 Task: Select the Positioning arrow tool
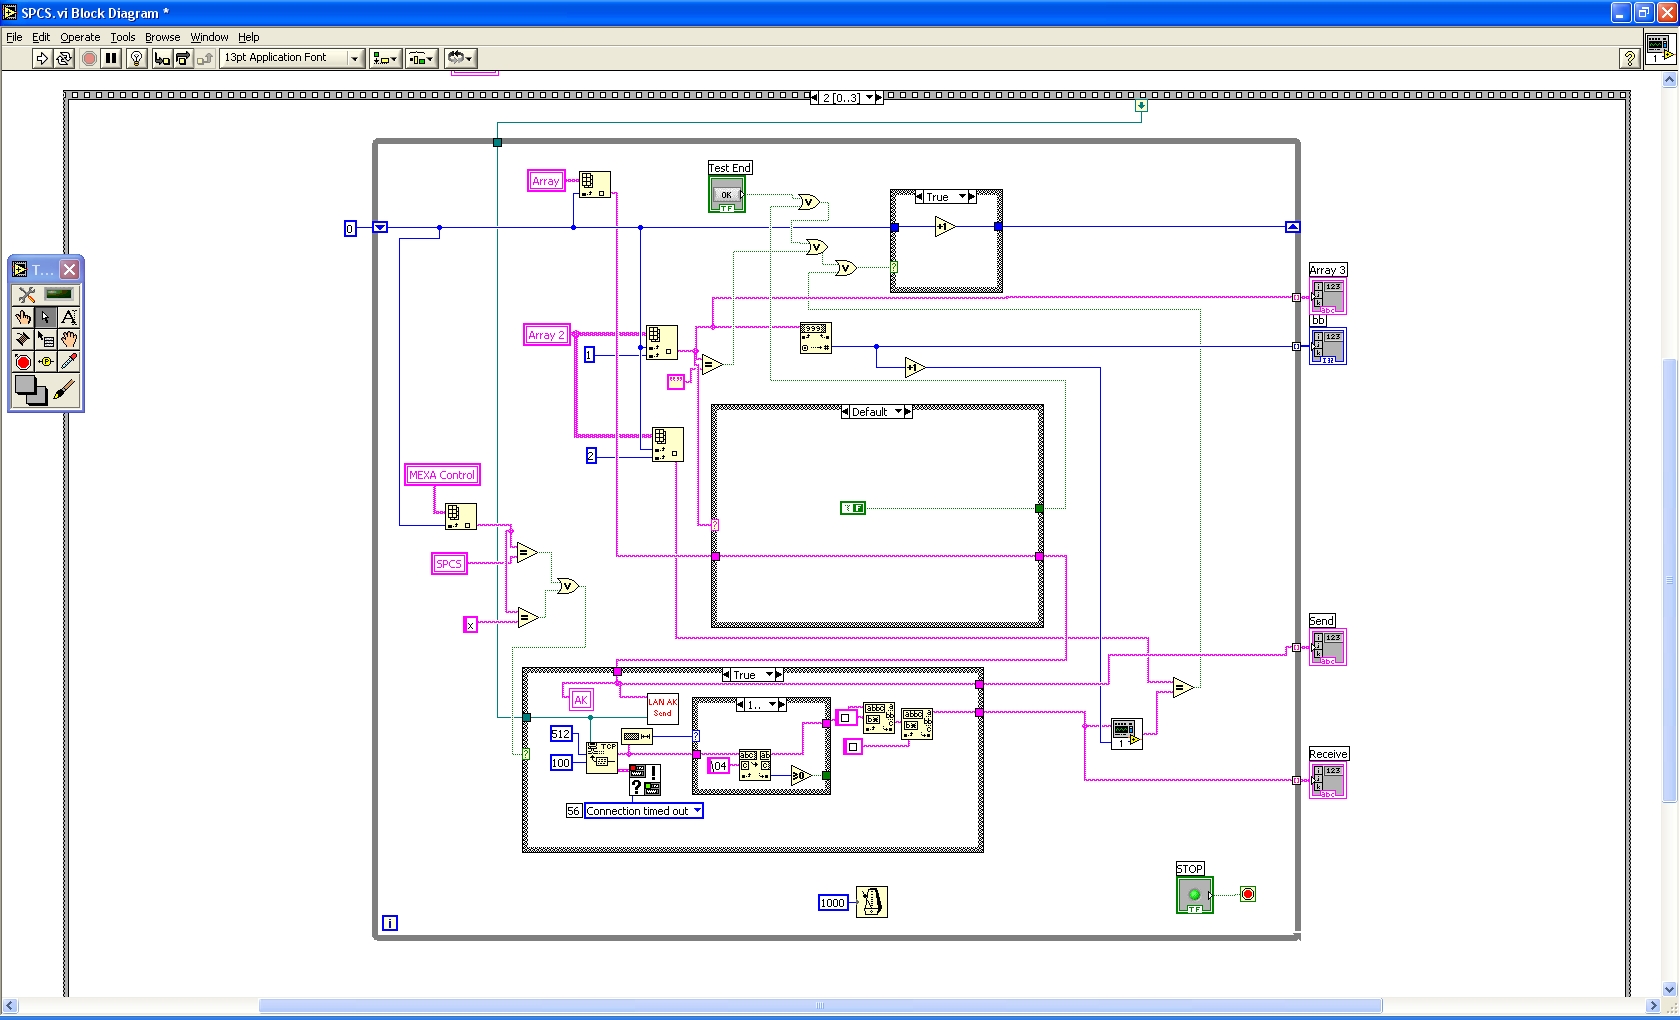[46, 317]
